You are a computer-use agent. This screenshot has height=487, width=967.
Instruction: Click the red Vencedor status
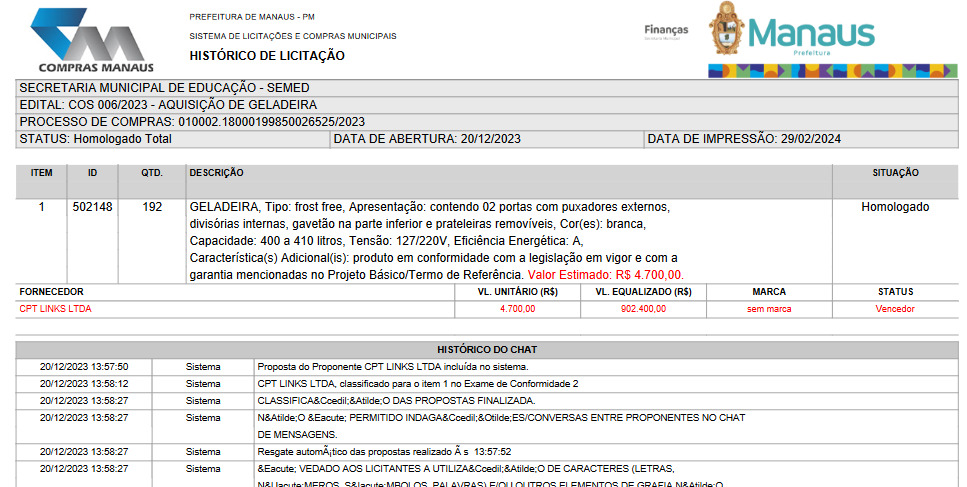[895, 309]
